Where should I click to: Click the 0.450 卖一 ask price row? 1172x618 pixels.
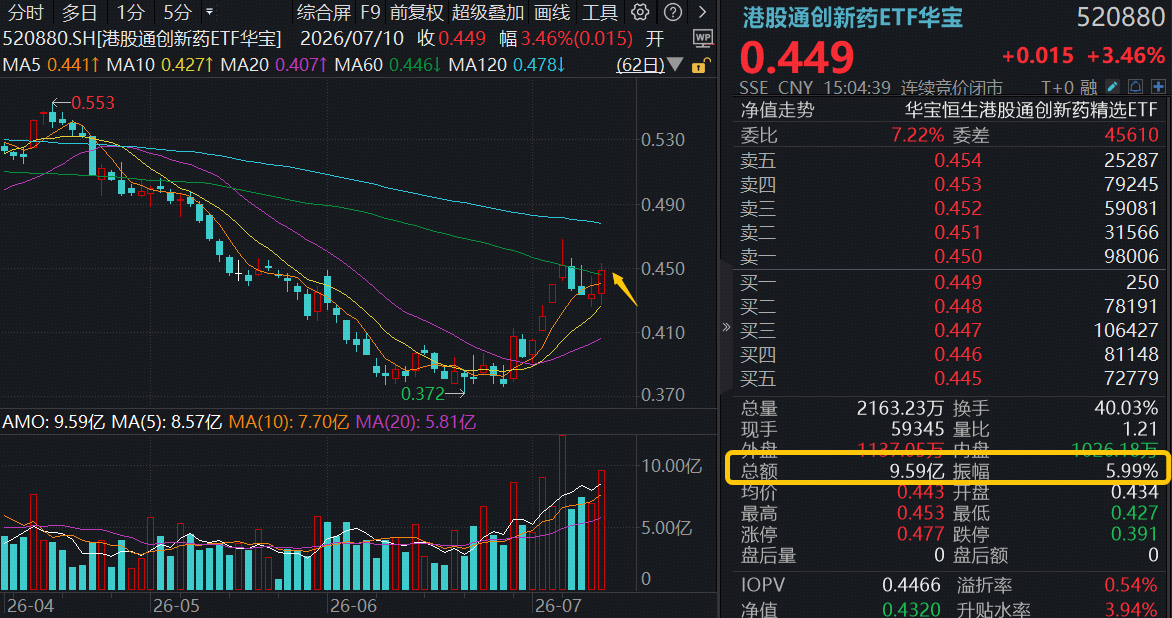click(x=949, y=256)
